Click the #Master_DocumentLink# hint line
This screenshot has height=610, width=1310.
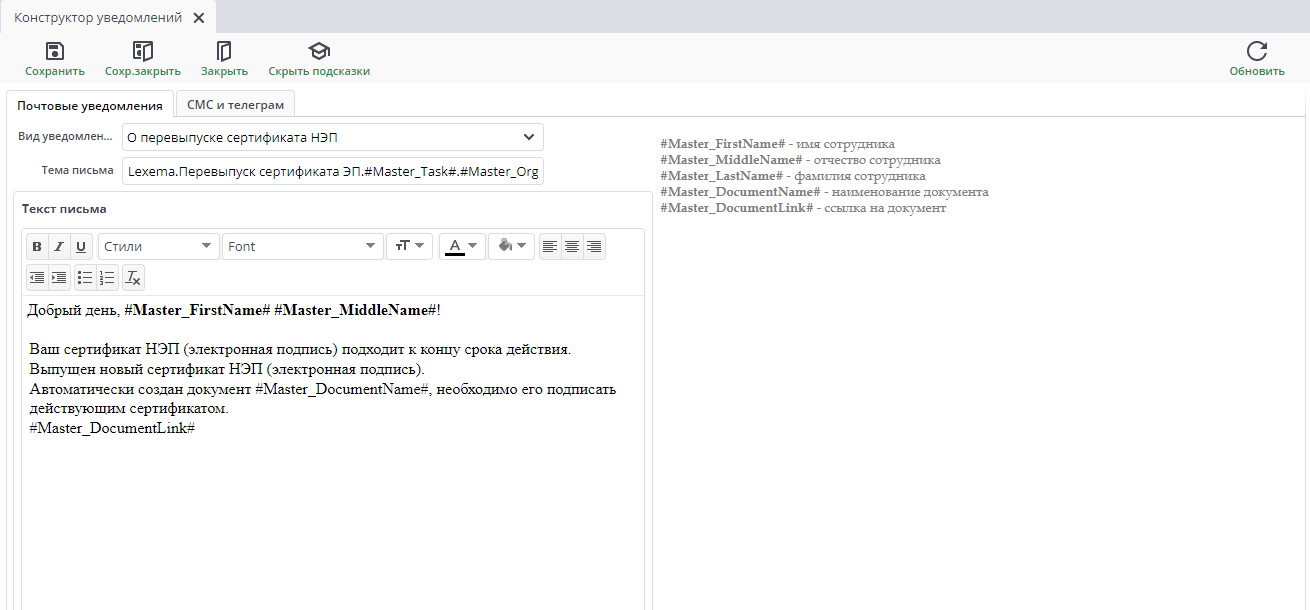(803, 208)
